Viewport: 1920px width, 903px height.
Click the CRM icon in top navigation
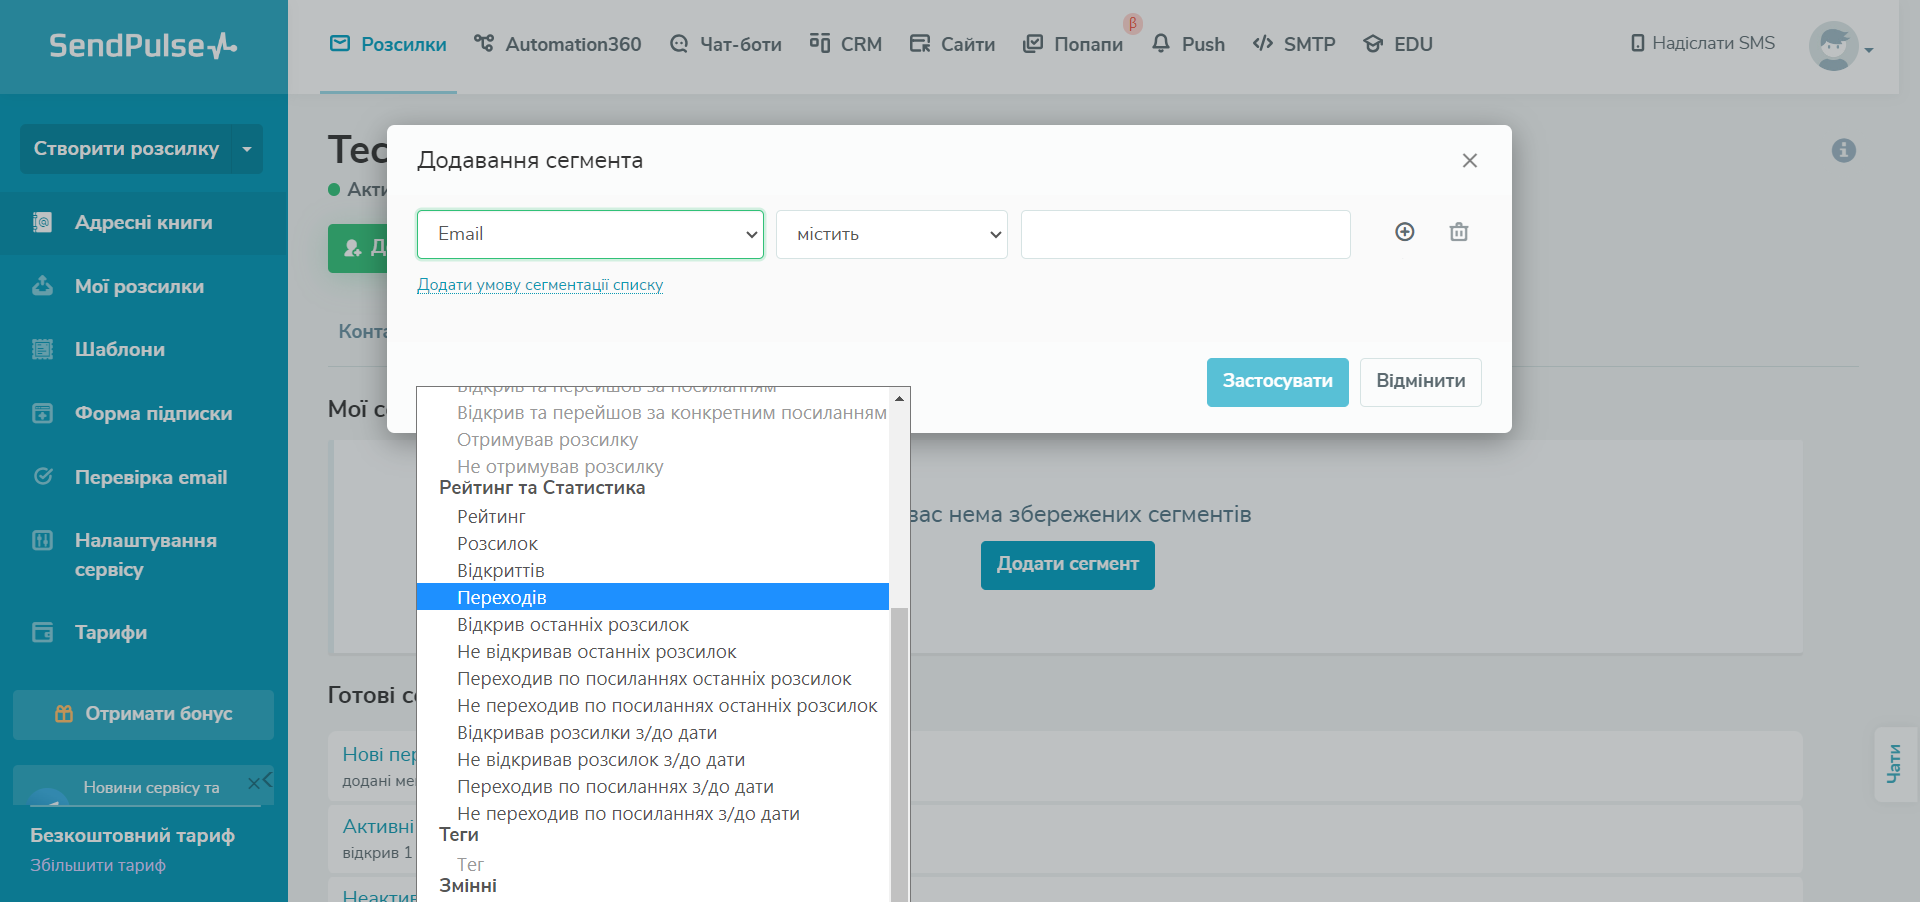[x=820, y=43]
